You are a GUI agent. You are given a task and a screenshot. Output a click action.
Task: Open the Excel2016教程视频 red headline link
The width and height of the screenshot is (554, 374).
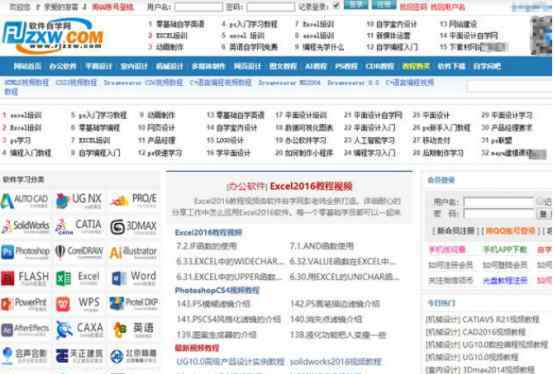coord(311,186)
